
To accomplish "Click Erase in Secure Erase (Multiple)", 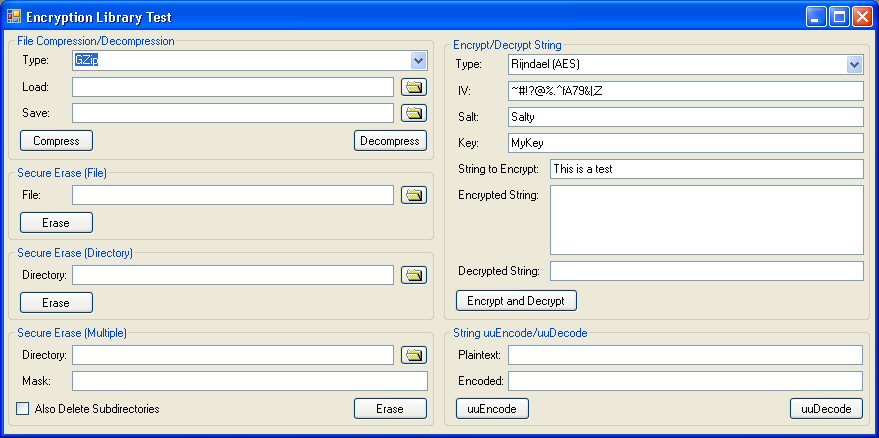I will pos(390,409).
